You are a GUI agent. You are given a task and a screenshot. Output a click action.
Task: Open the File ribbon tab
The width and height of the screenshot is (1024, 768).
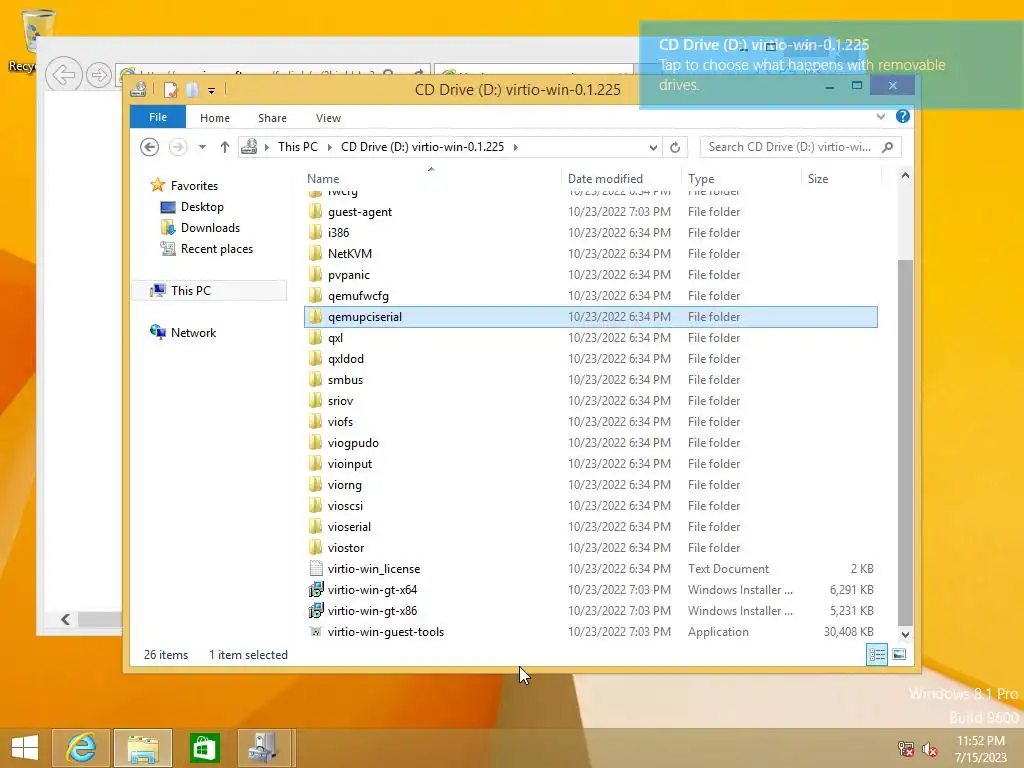[x=157, y=117]
